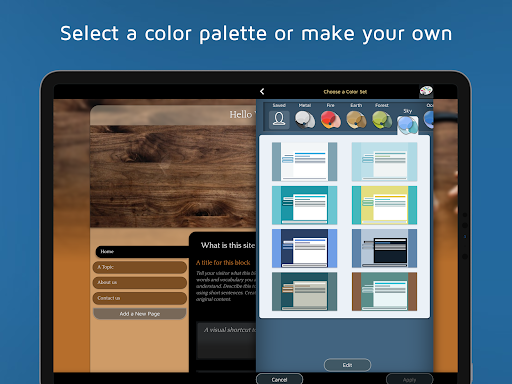Screen dimensions: 512x384
Task: Click the Edit button
Action: coord(347,365)
